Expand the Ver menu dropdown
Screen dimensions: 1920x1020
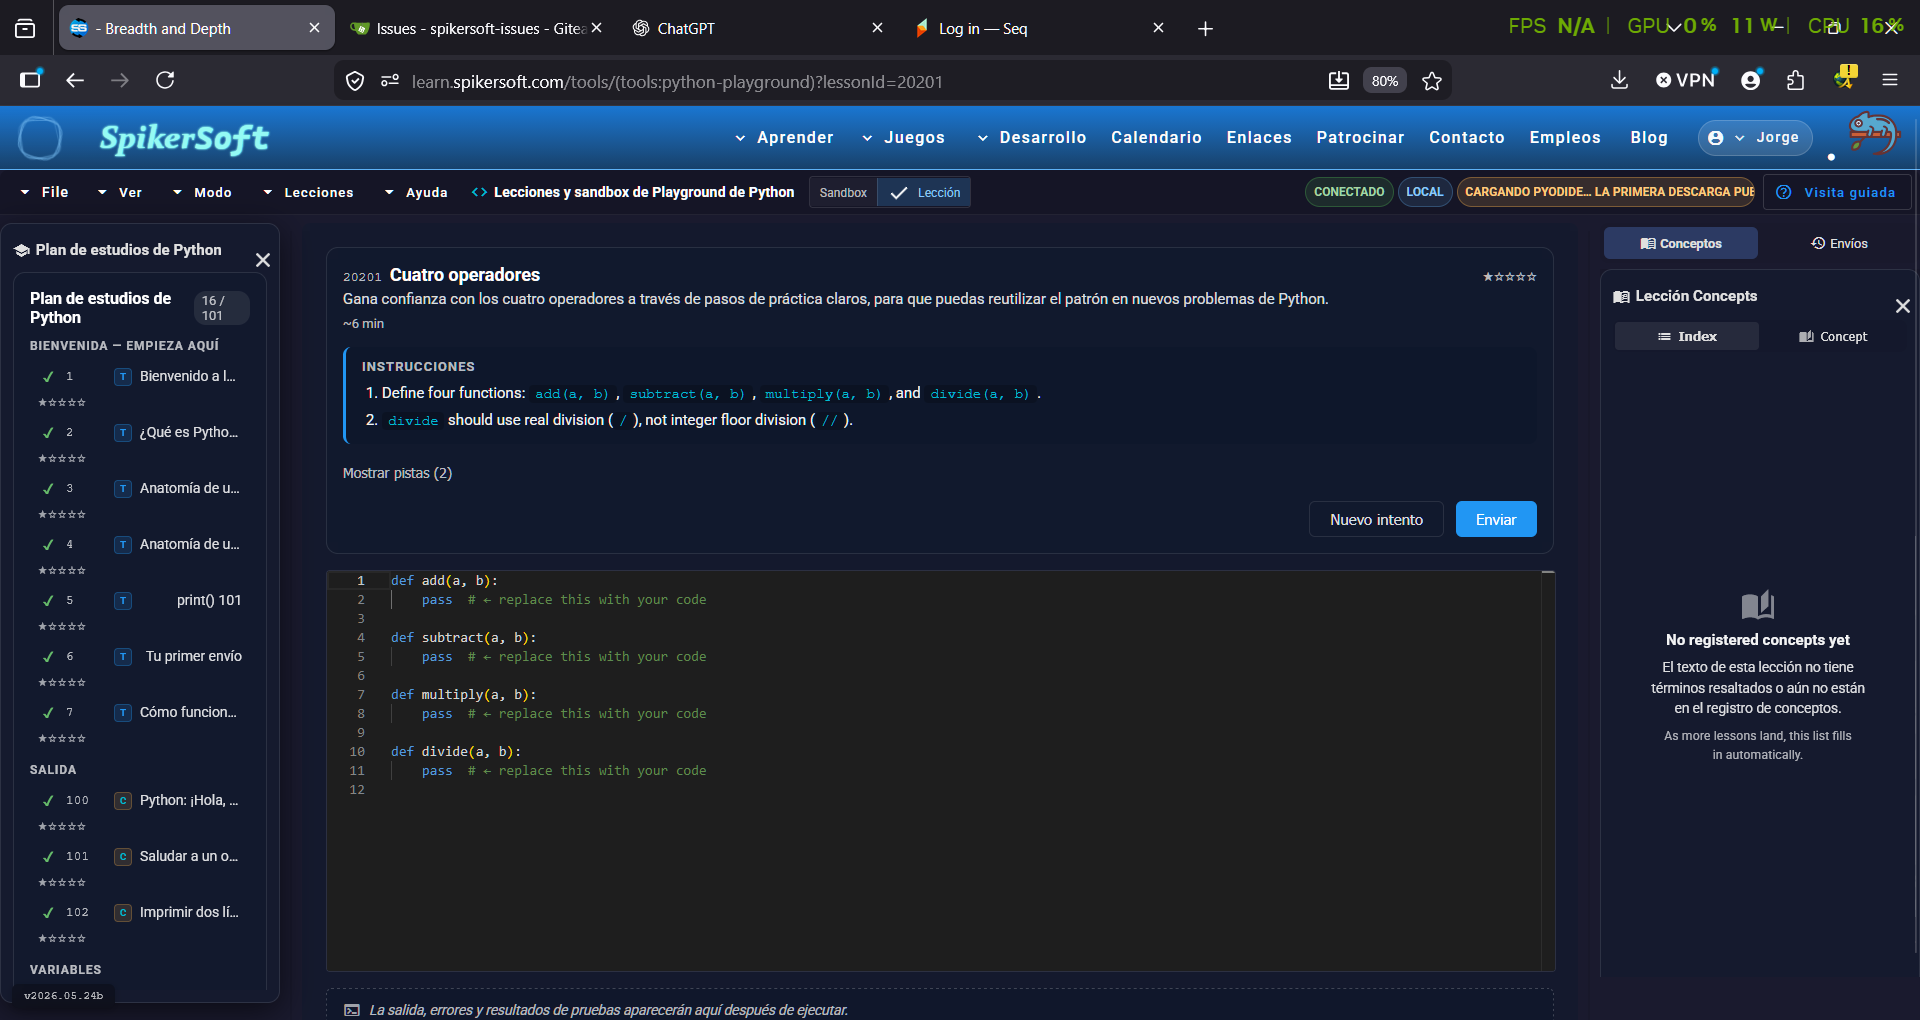tap(120, 192)
